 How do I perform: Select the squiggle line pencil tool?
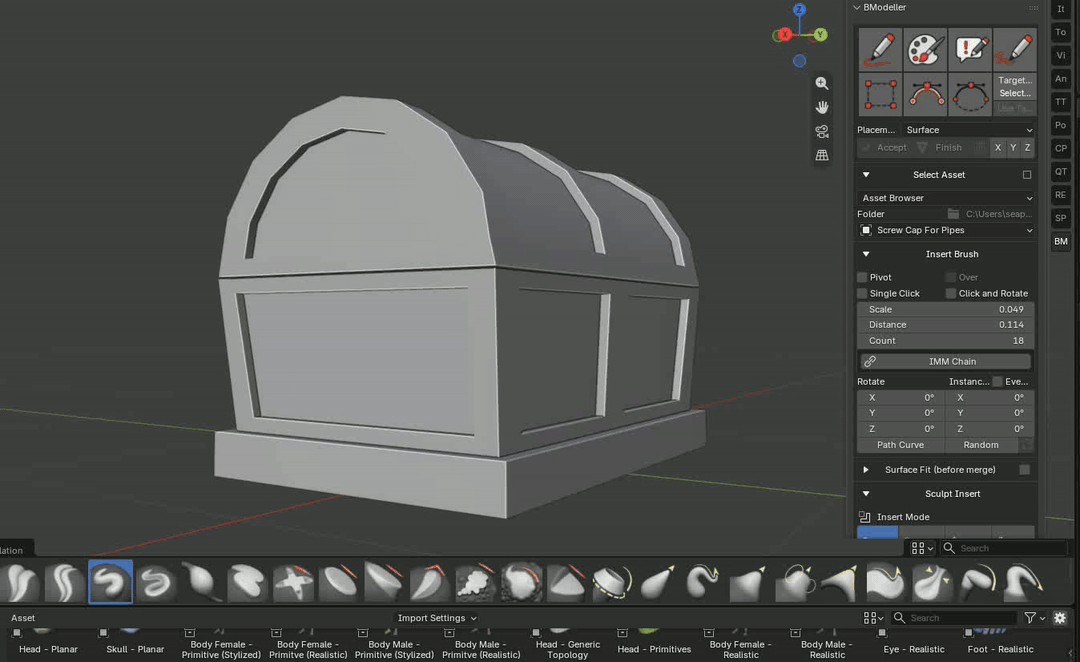[1015, 50]
